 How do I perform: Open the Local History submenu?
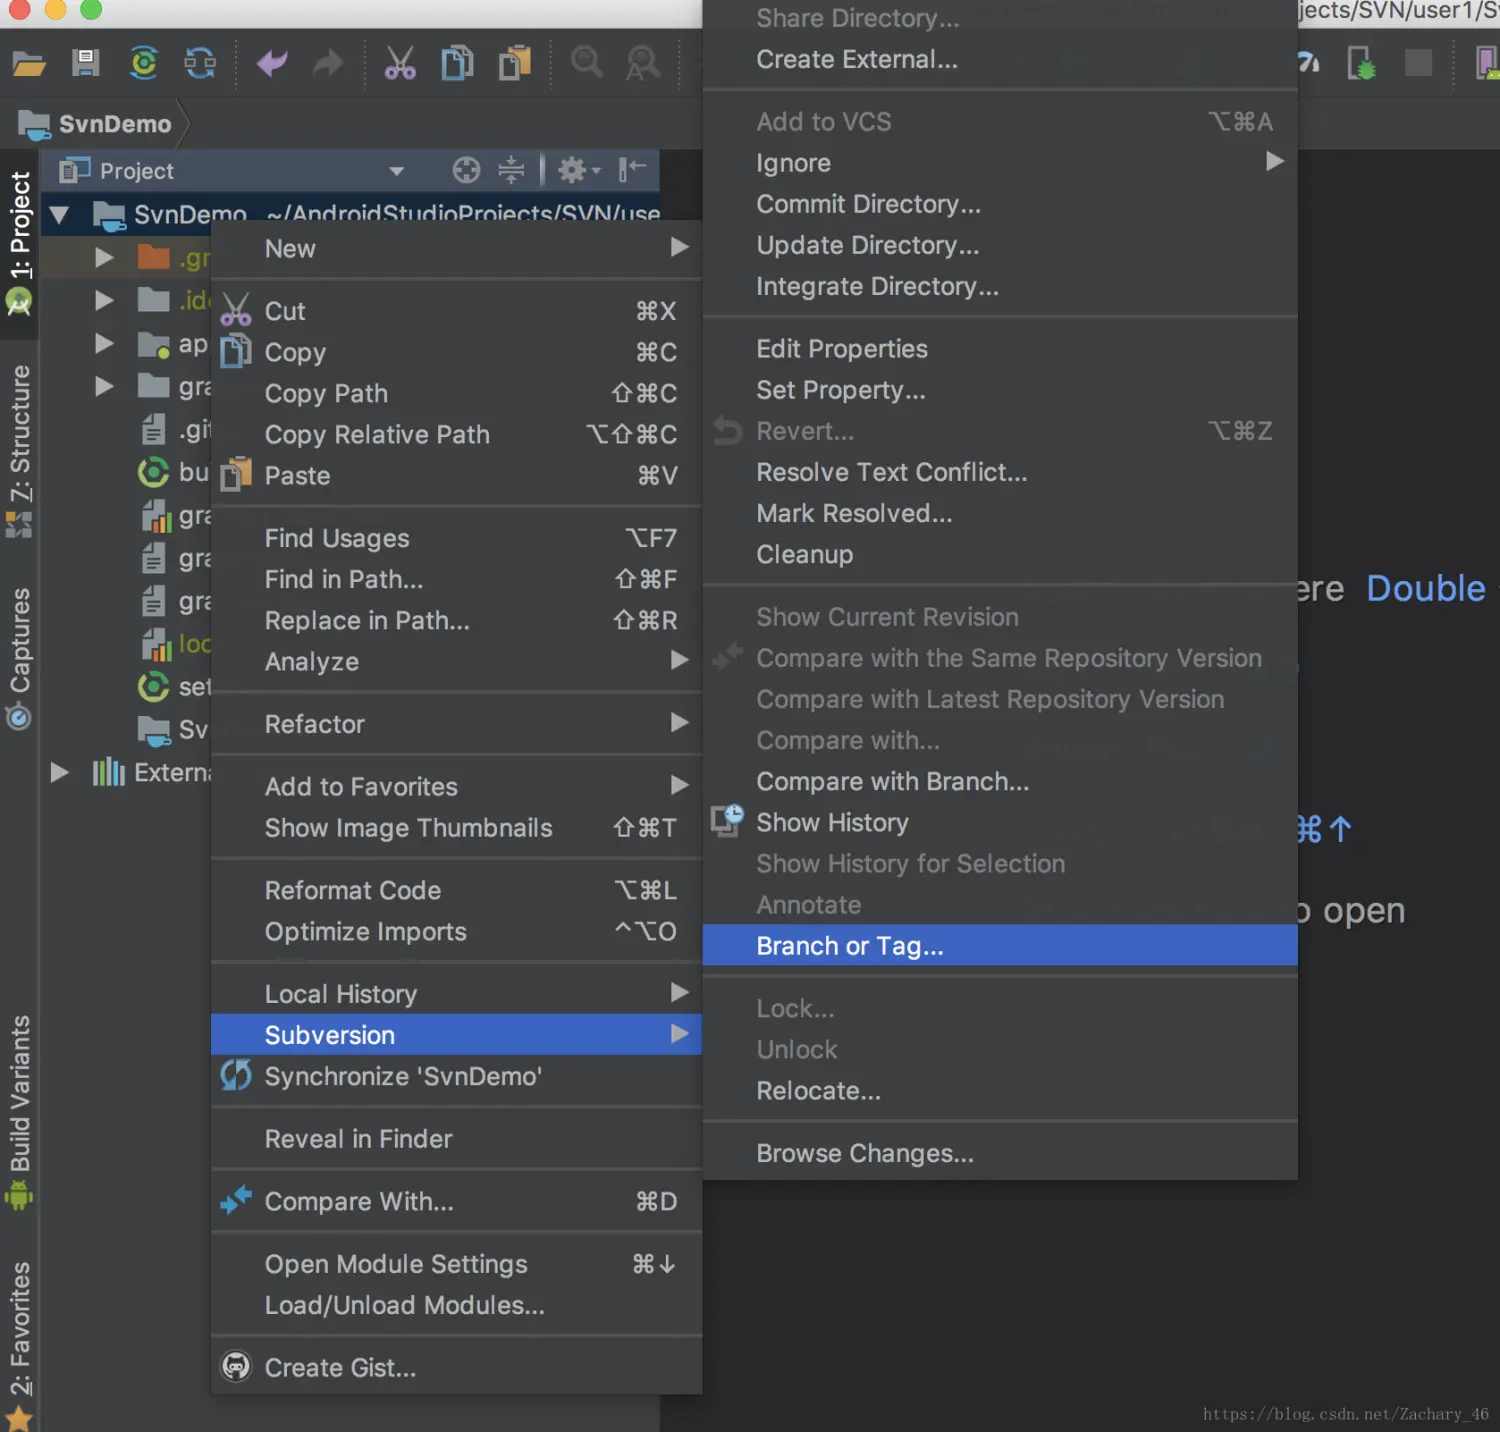click(x=456, y=993)
